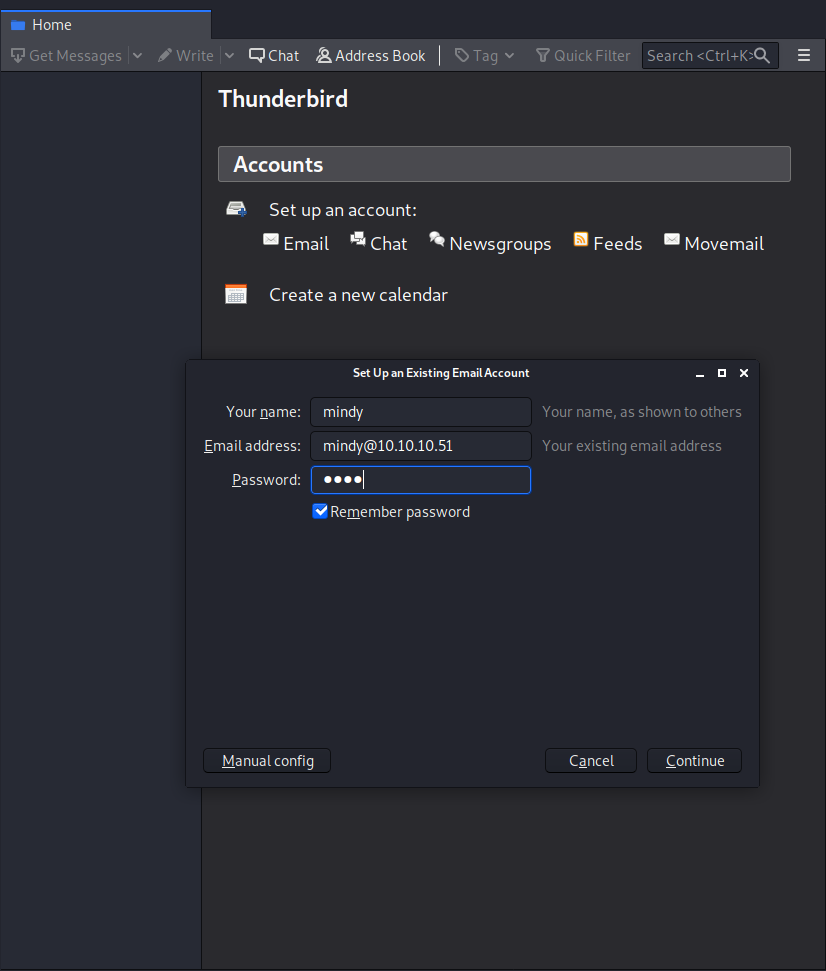The height and width of the screenshot is (971, 826).
Task: Toggle the Quick Filter funnel button
Action: click(x=583, y=56)
